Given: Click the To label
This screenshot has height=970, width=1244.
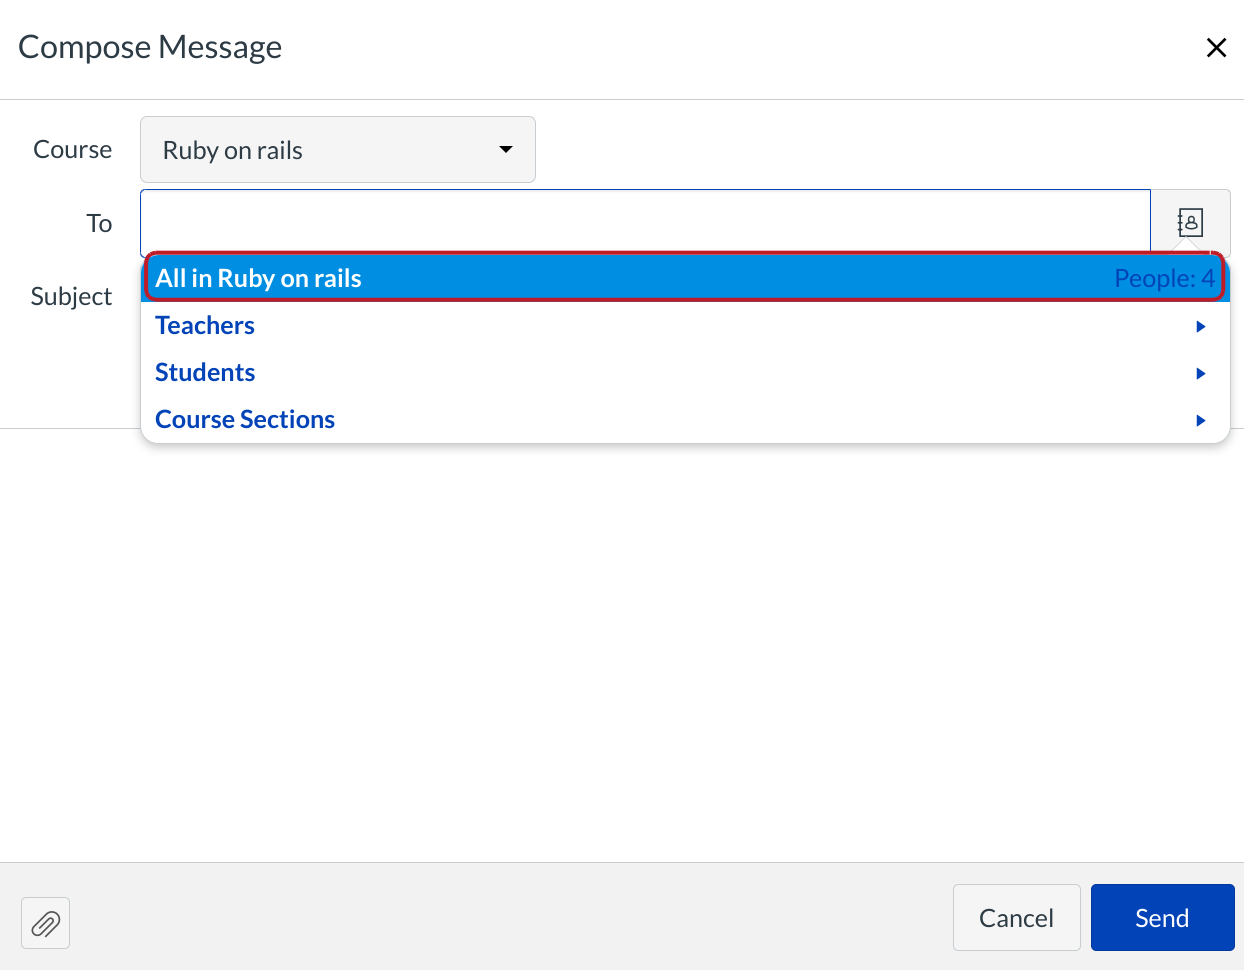Looking at the screenshot, I should tap(99, 223).
